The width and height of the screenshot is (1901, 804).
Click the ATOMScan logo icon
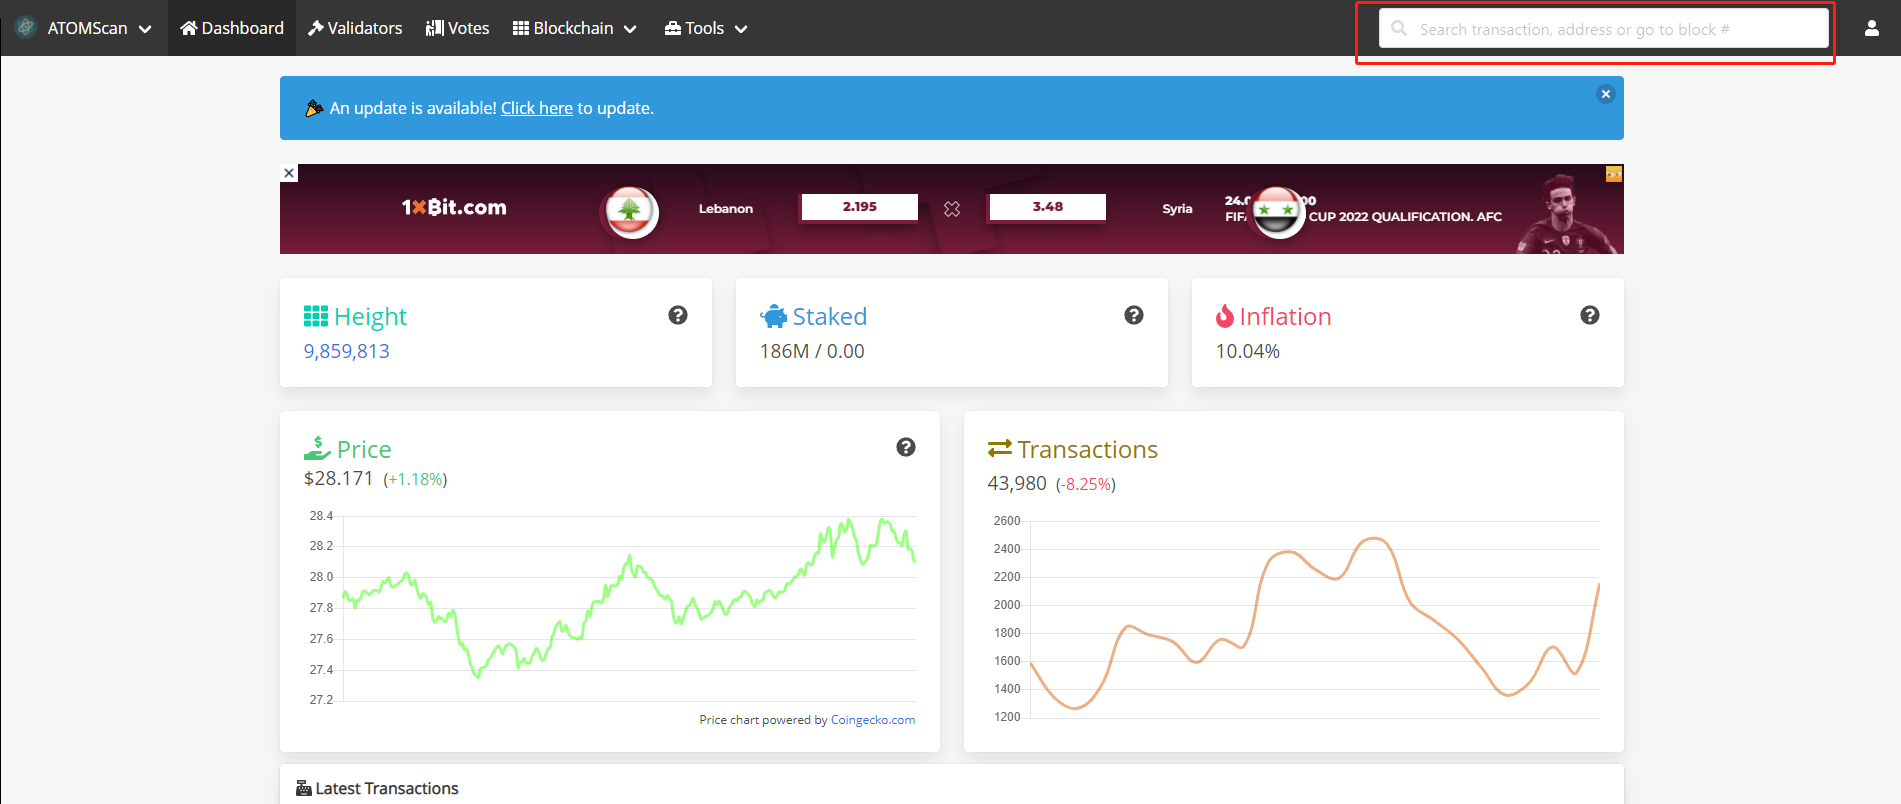point(26,28)
